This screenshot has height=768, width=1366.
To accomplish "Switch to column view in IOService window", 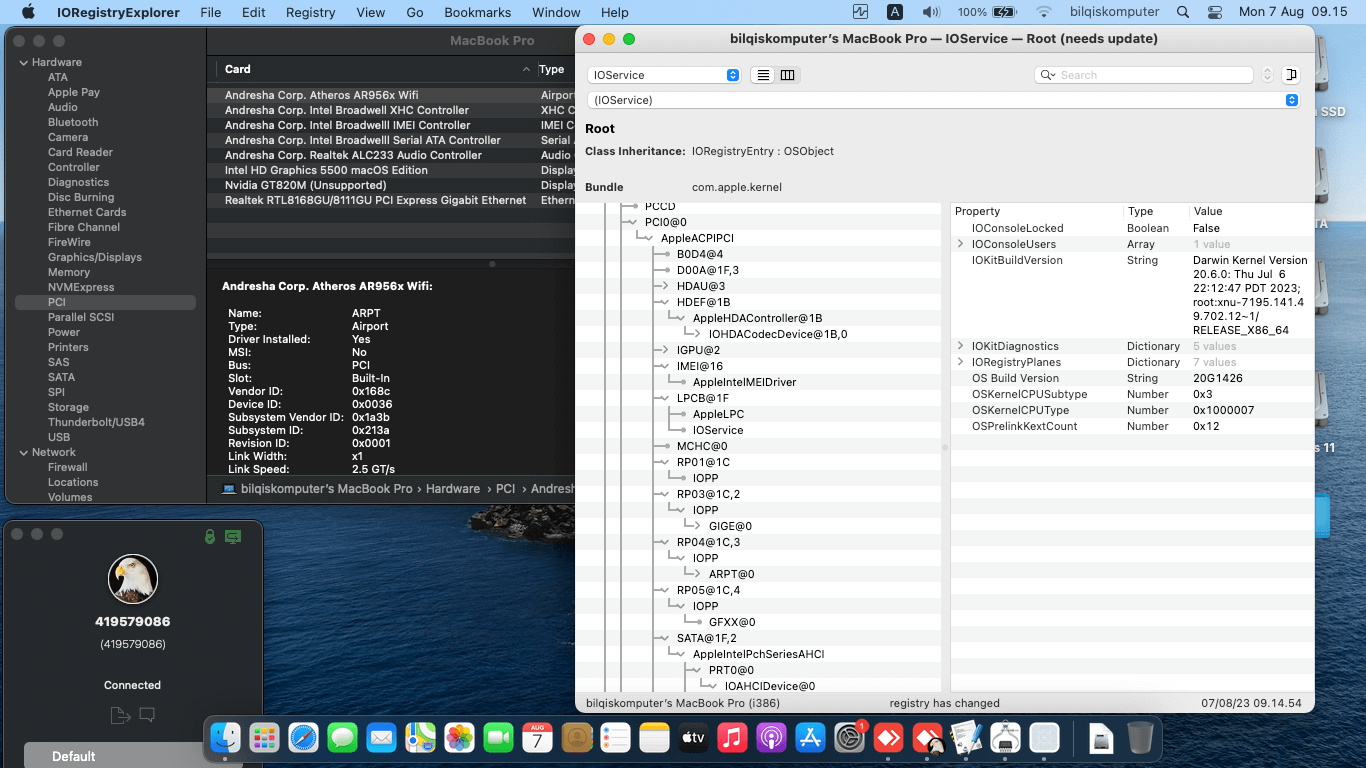I will [788, 75].
